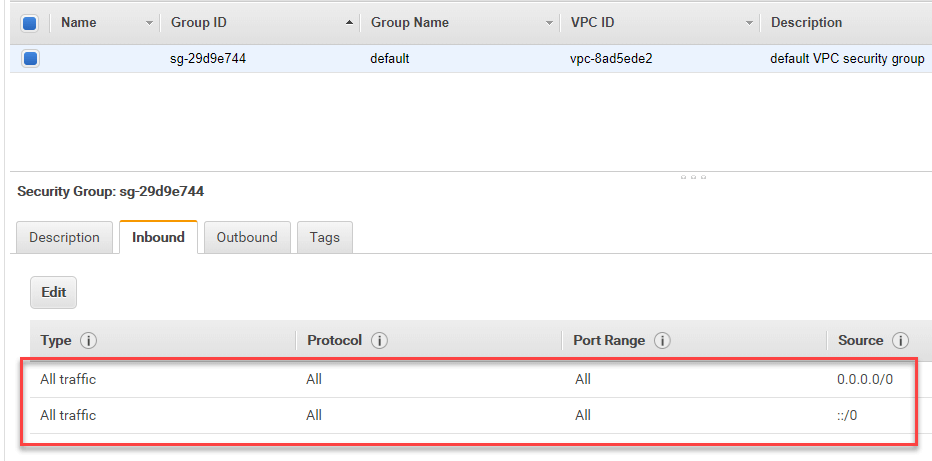Screen dimensions: 932x461
Task: Click the info icon next to Source
Action: tap(900, 341)
